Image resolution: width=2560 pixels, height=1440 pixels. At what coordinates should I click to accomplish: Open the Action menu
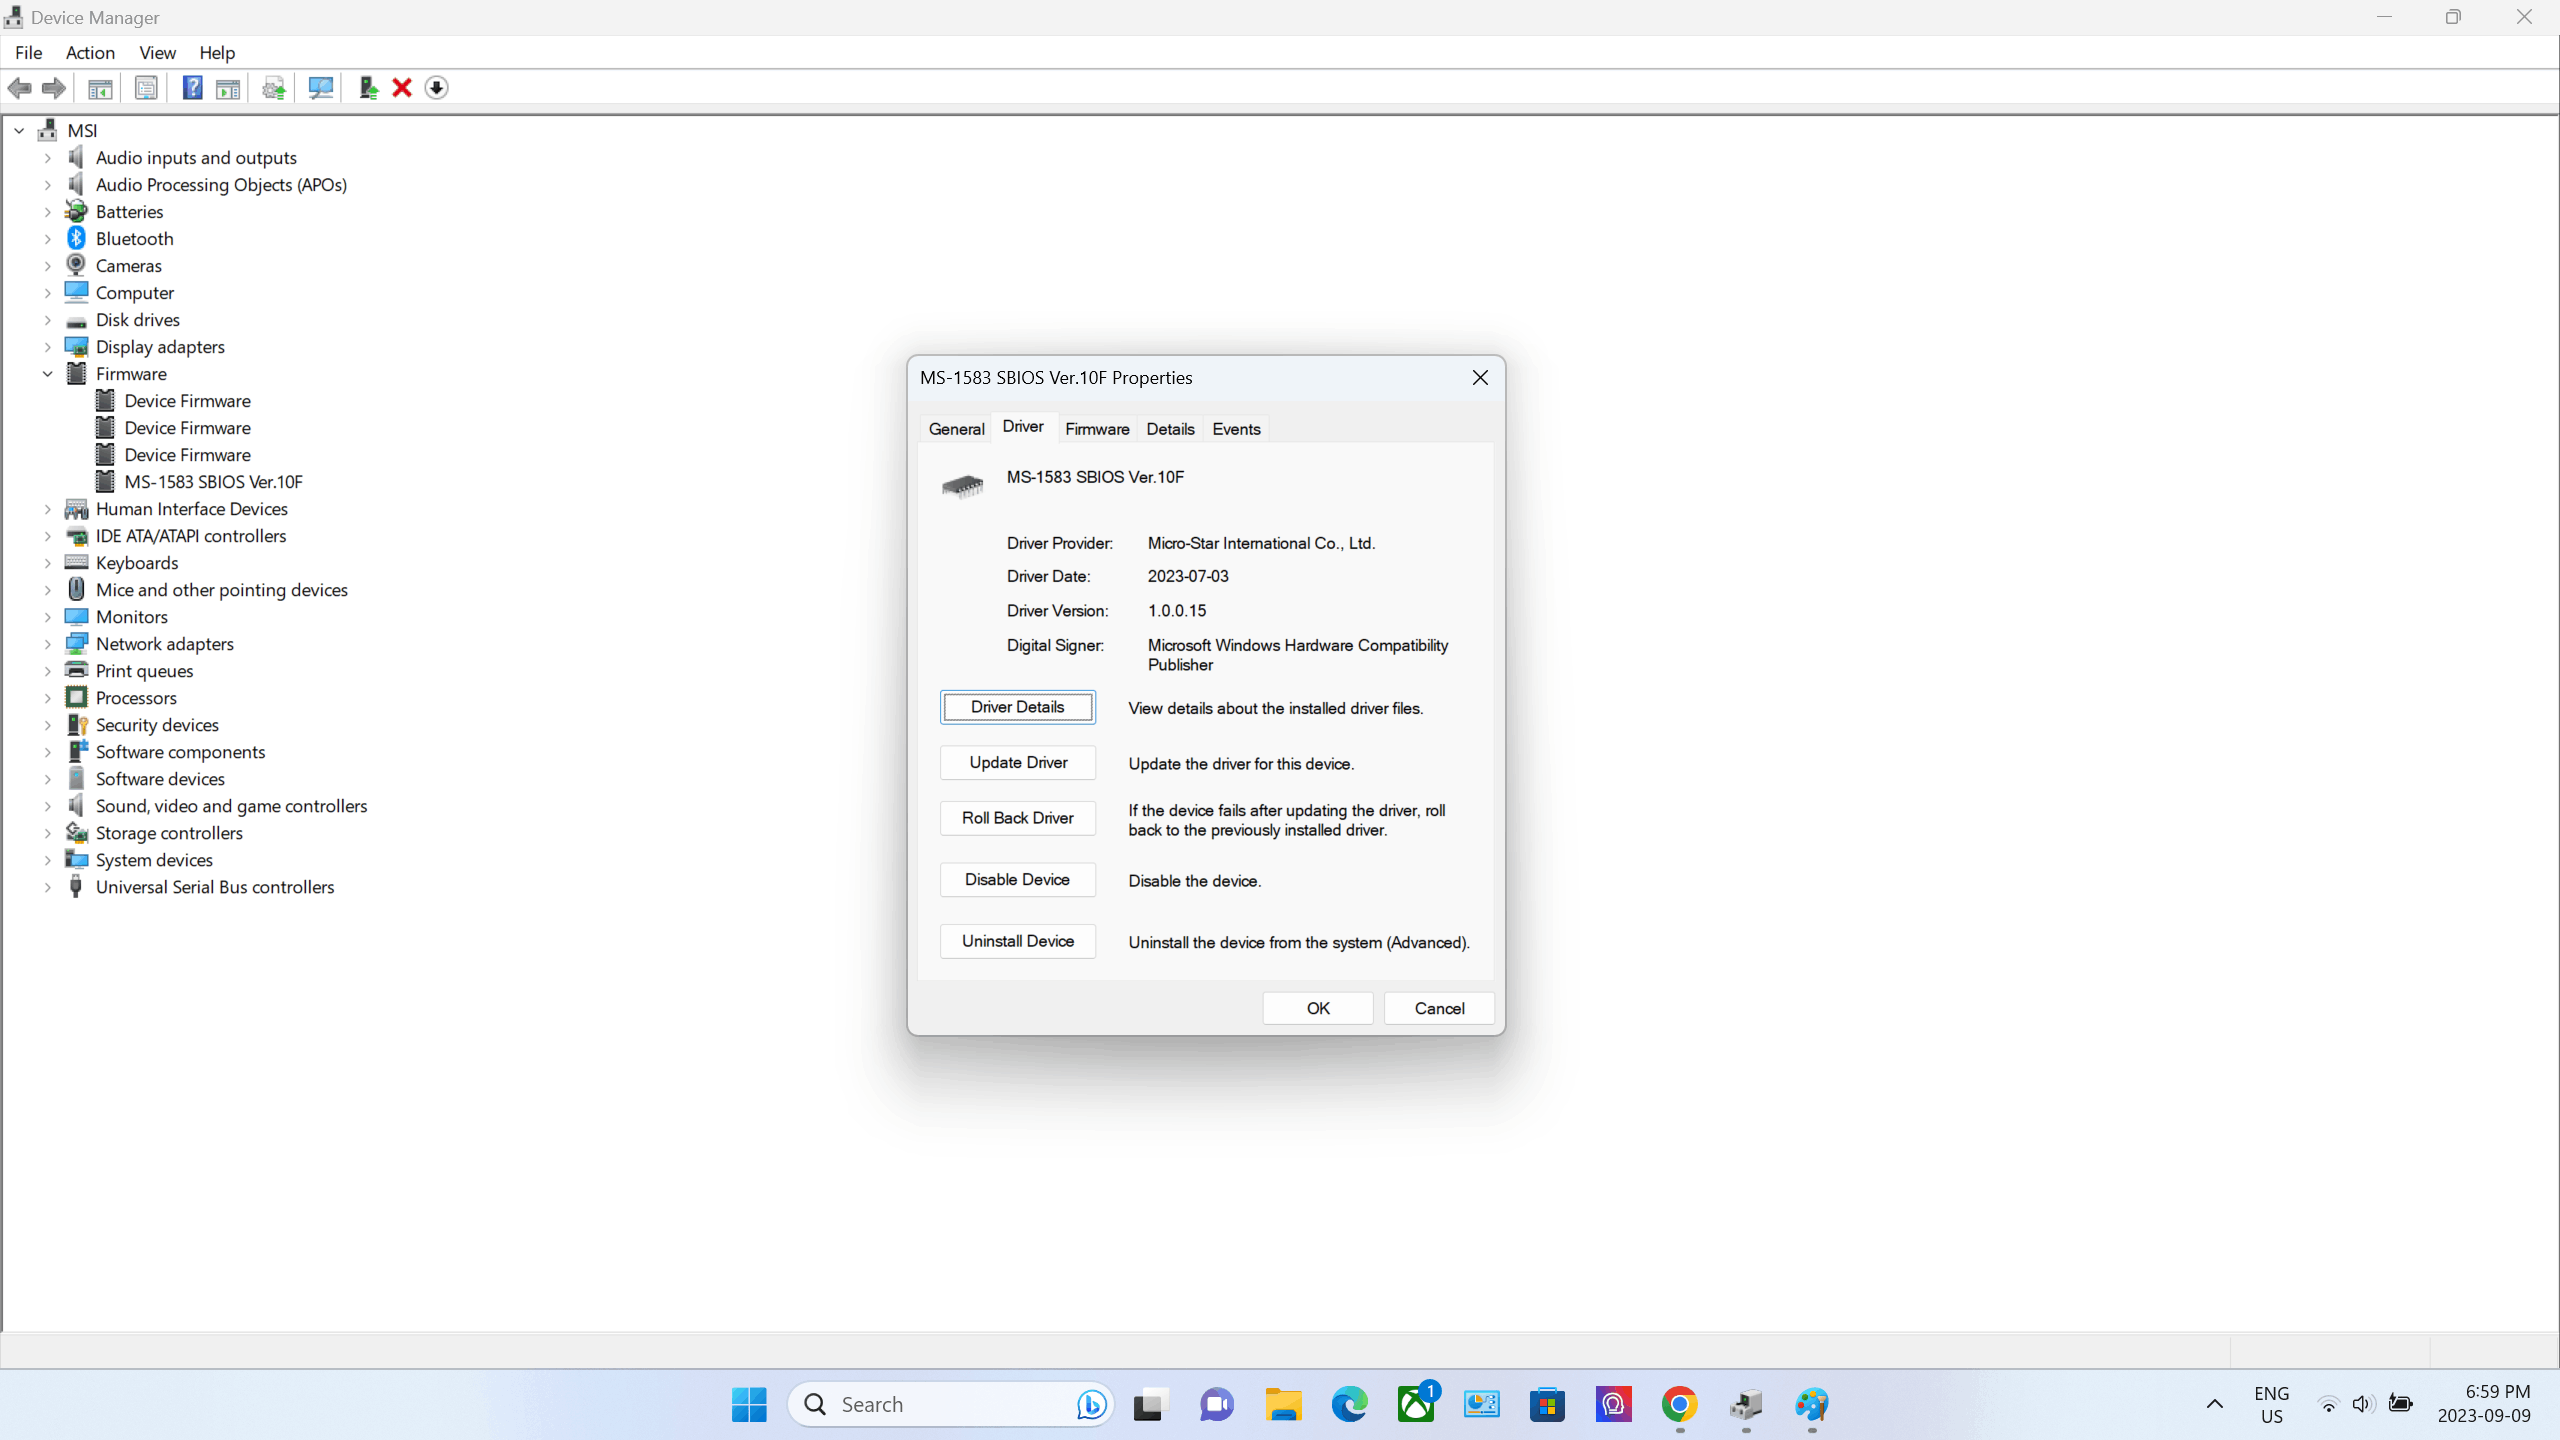pos(90,53)
